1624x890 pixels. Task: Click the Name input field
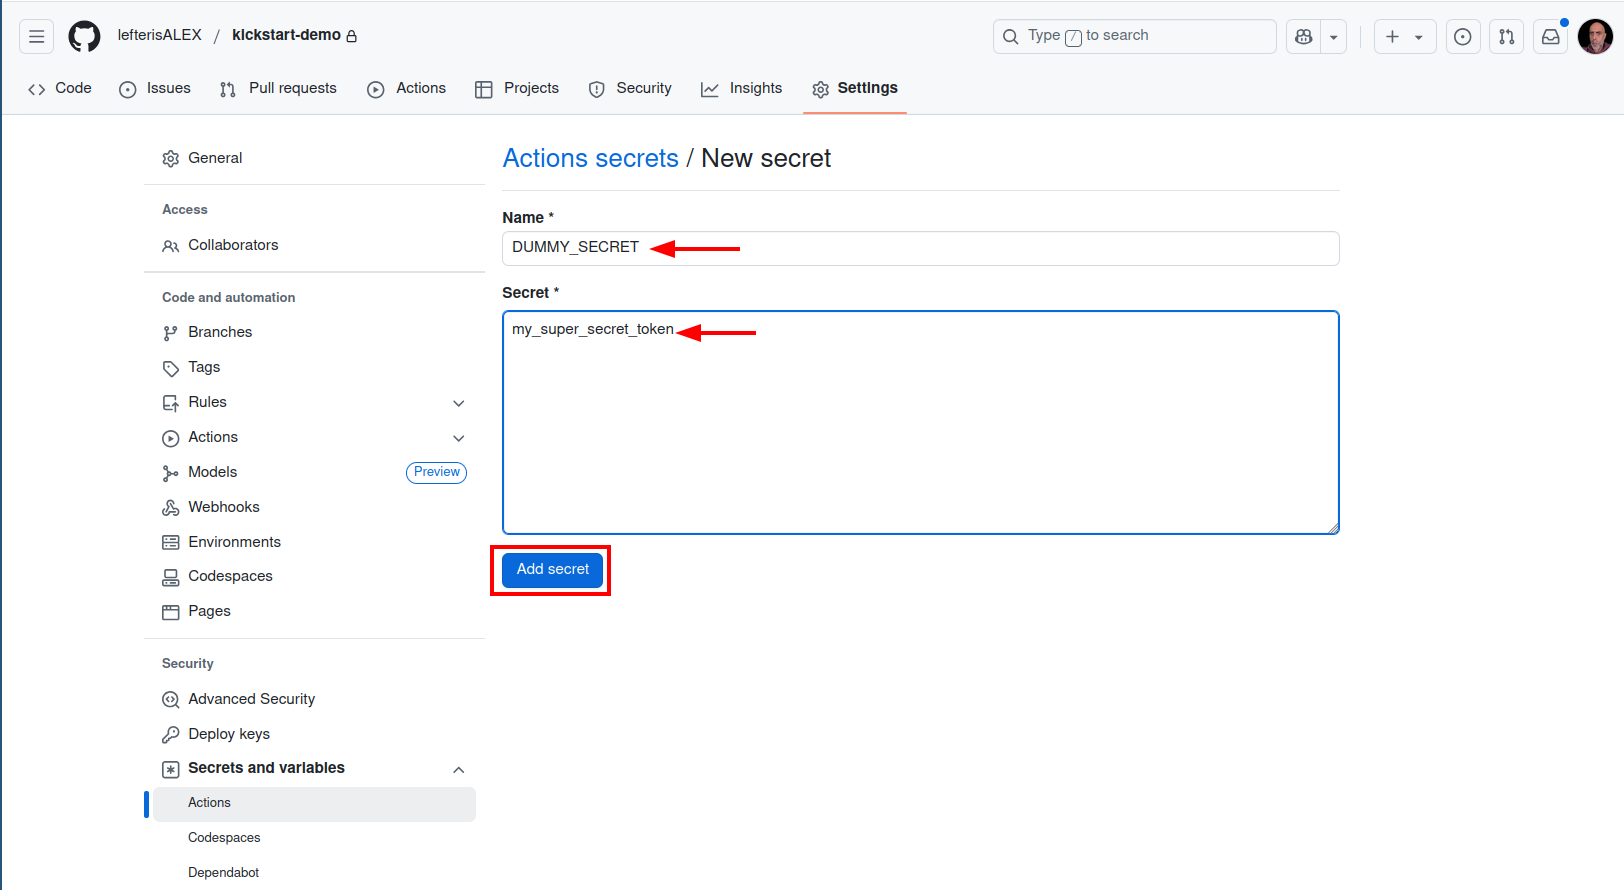tap(920, 248)
